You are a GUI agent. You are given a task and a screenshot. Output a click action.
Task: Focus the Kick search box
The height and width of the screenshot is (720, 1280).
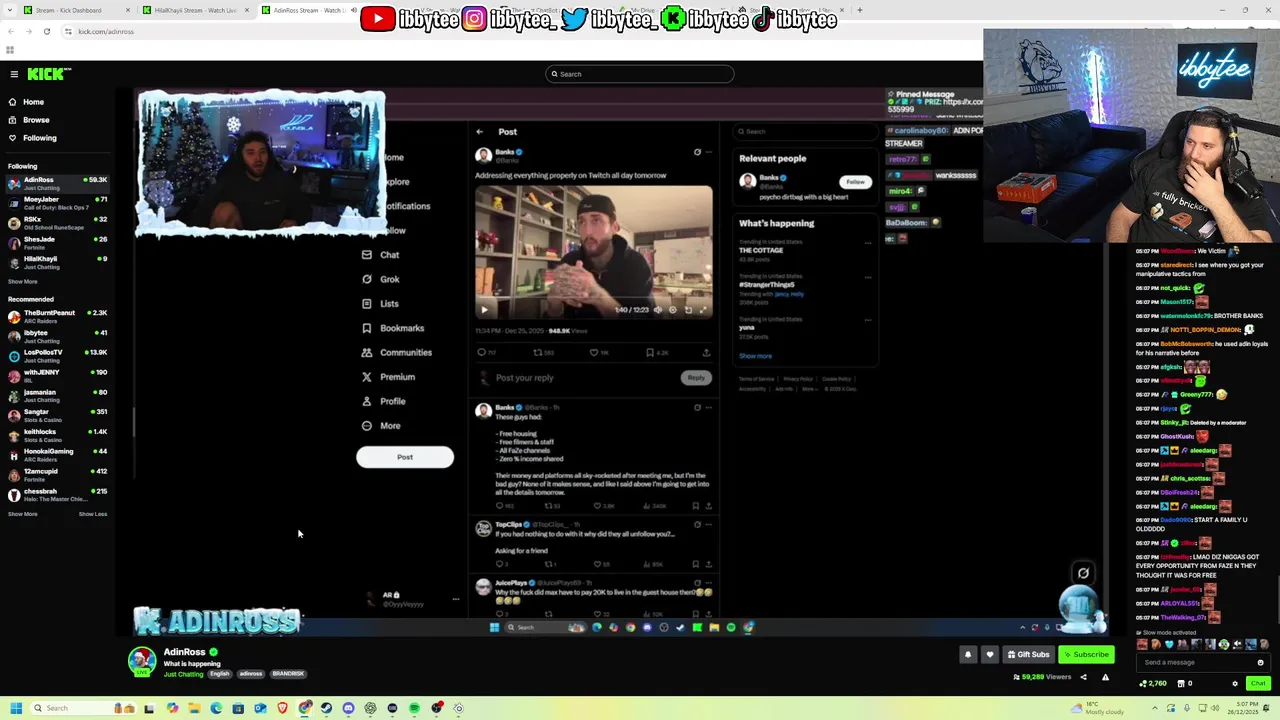[x=640, y=74]
